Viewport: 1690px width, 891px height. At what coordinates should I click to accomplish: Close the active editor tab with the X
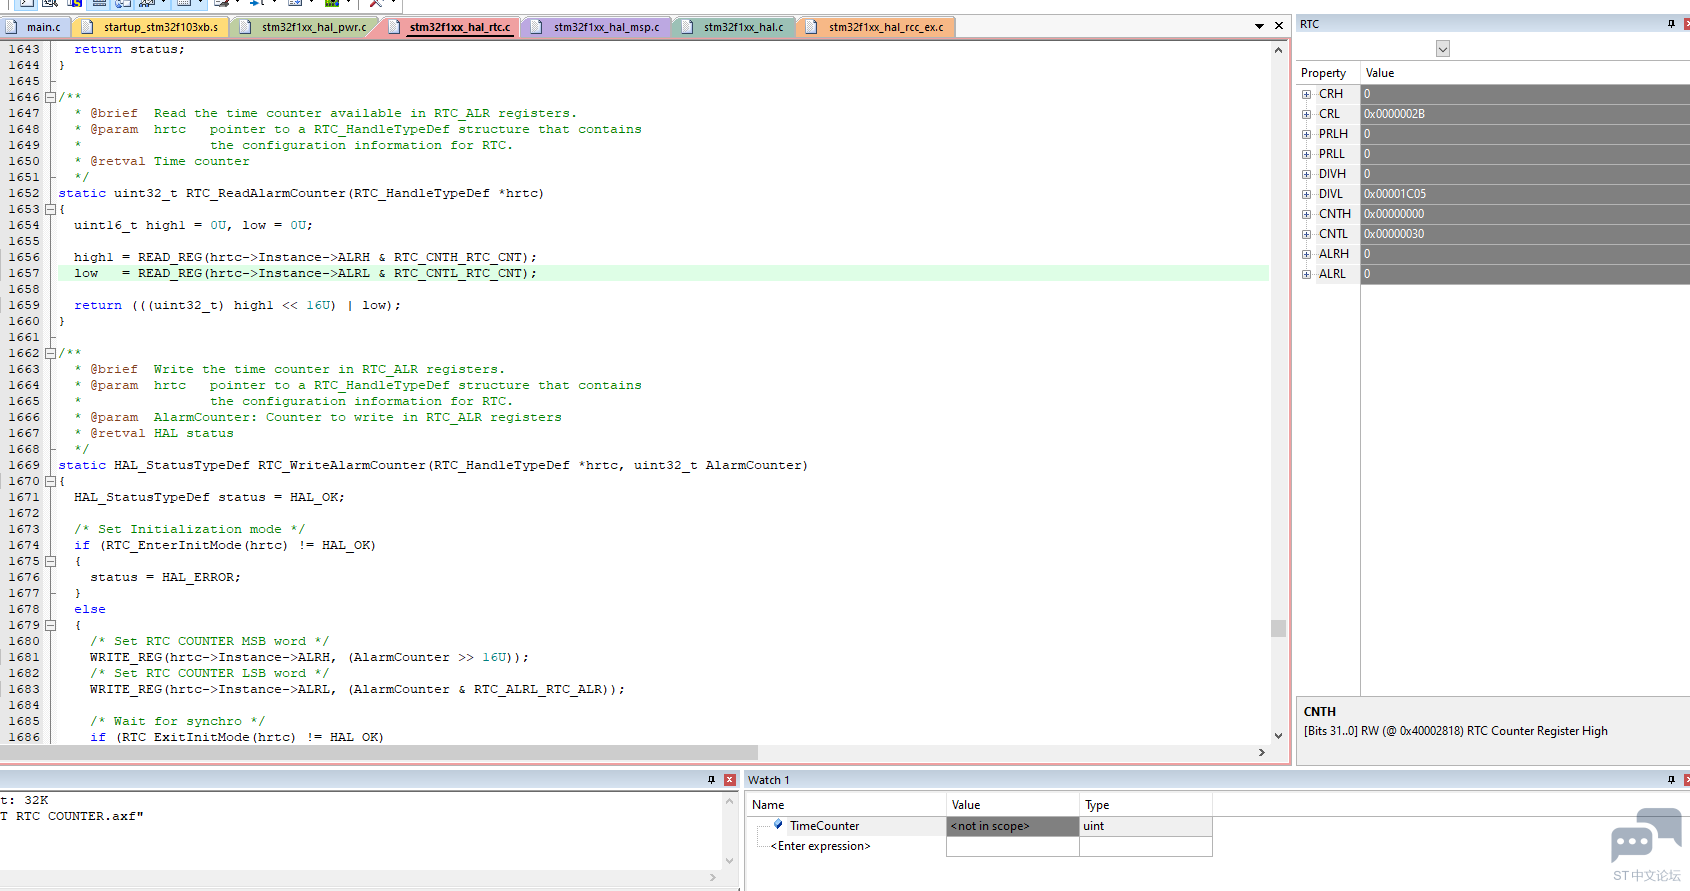coord(1279,26)
